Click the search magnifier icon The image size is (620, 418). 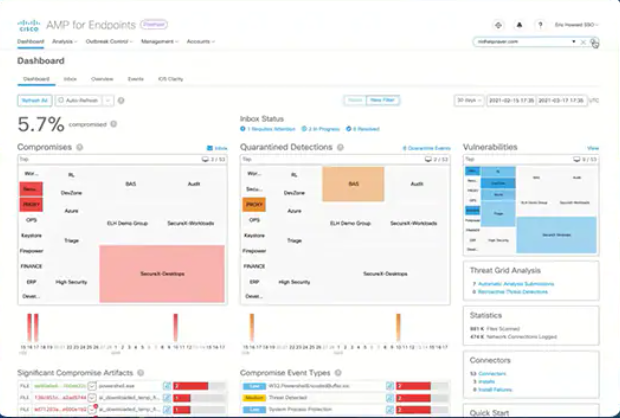click(x=594, y=42)
